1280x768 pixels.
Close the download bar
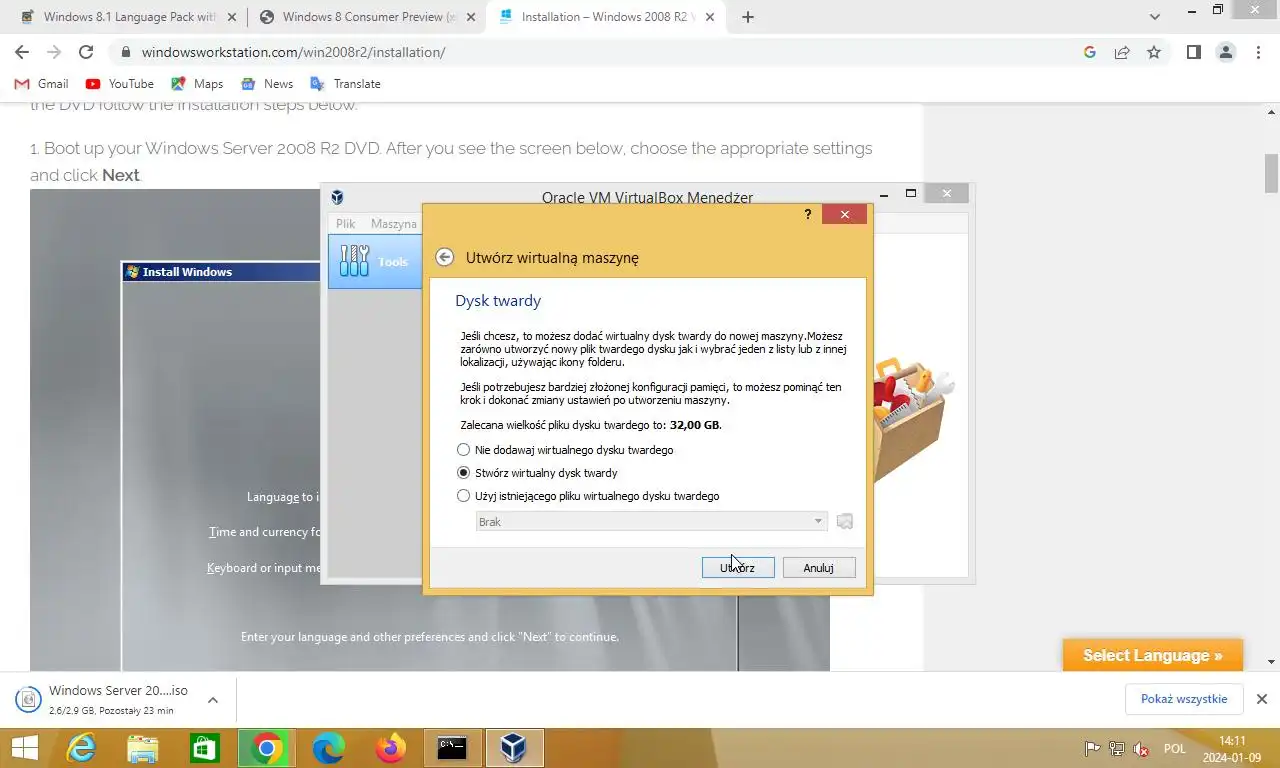coord(1261,699)
